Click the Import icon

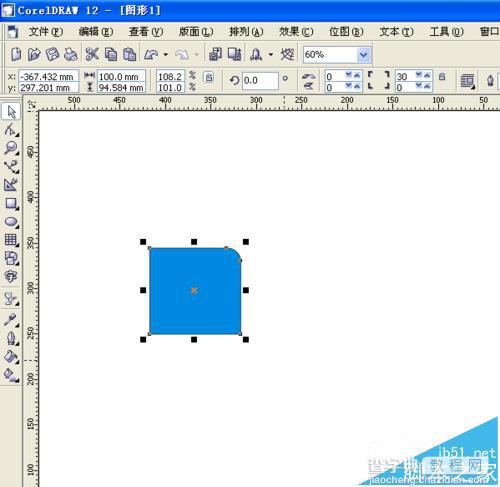click(x=215, y=54)
